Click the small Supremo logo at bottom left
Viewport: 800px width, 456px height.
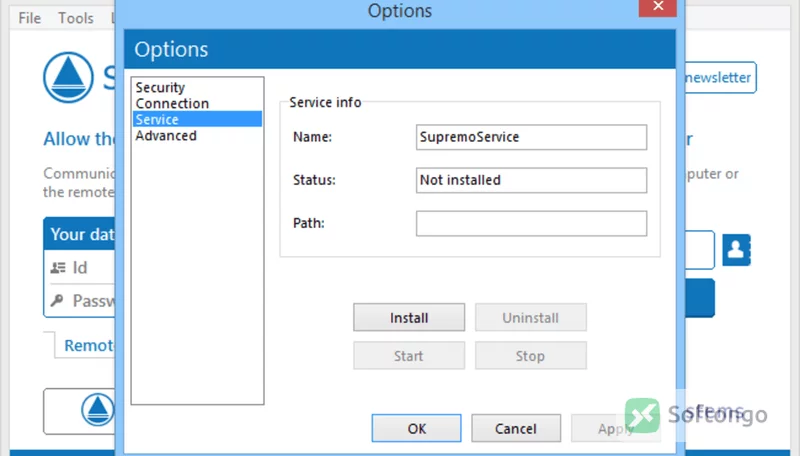pos(97,410)
